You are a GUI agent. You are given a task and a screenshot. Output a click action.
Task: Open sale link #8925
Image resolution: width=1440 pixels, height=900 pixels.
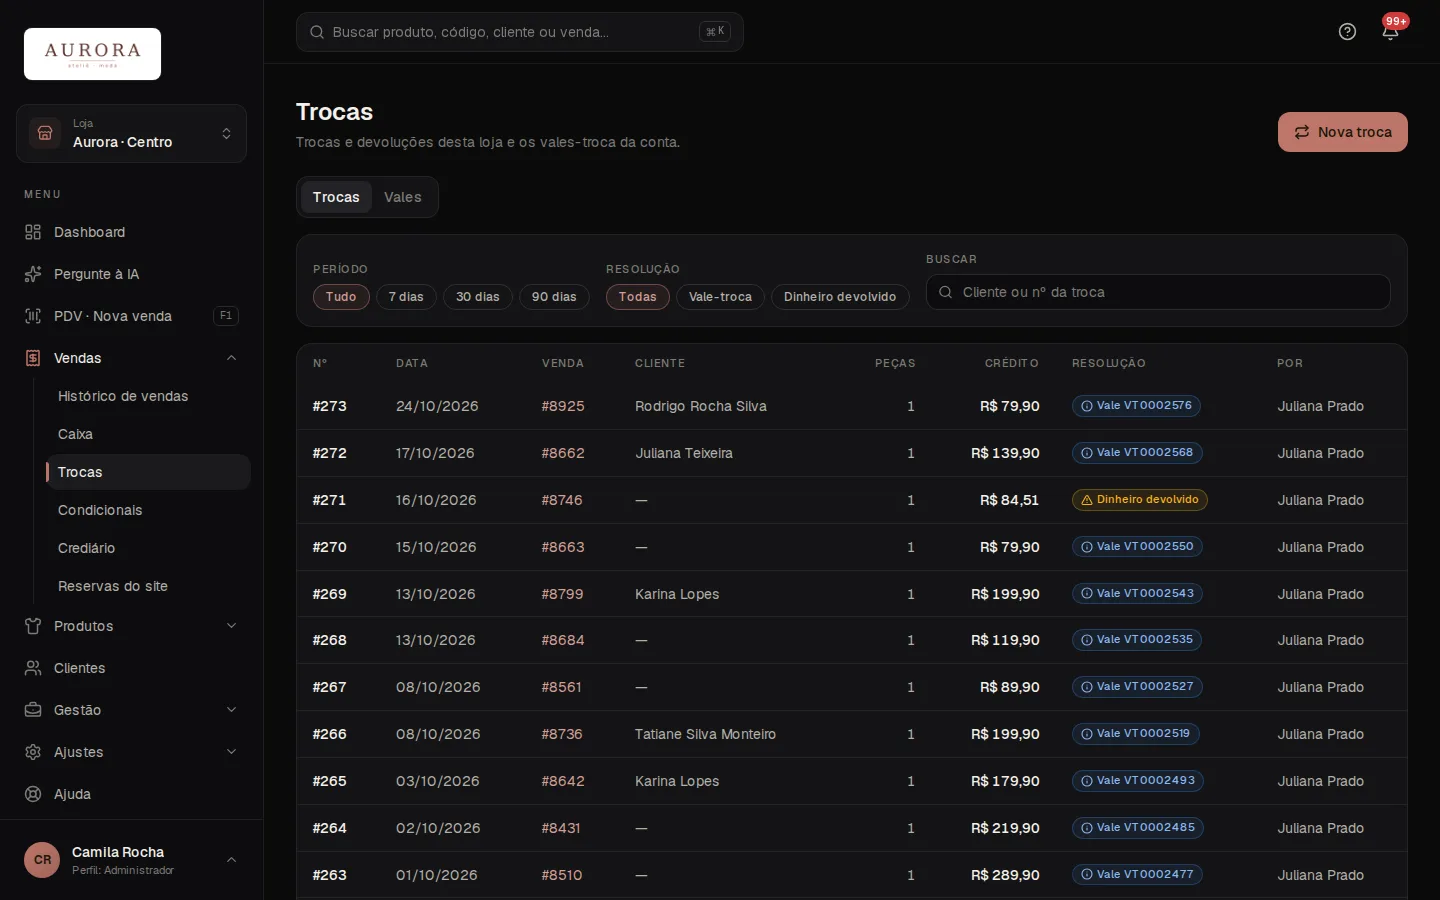coord(563,406)
